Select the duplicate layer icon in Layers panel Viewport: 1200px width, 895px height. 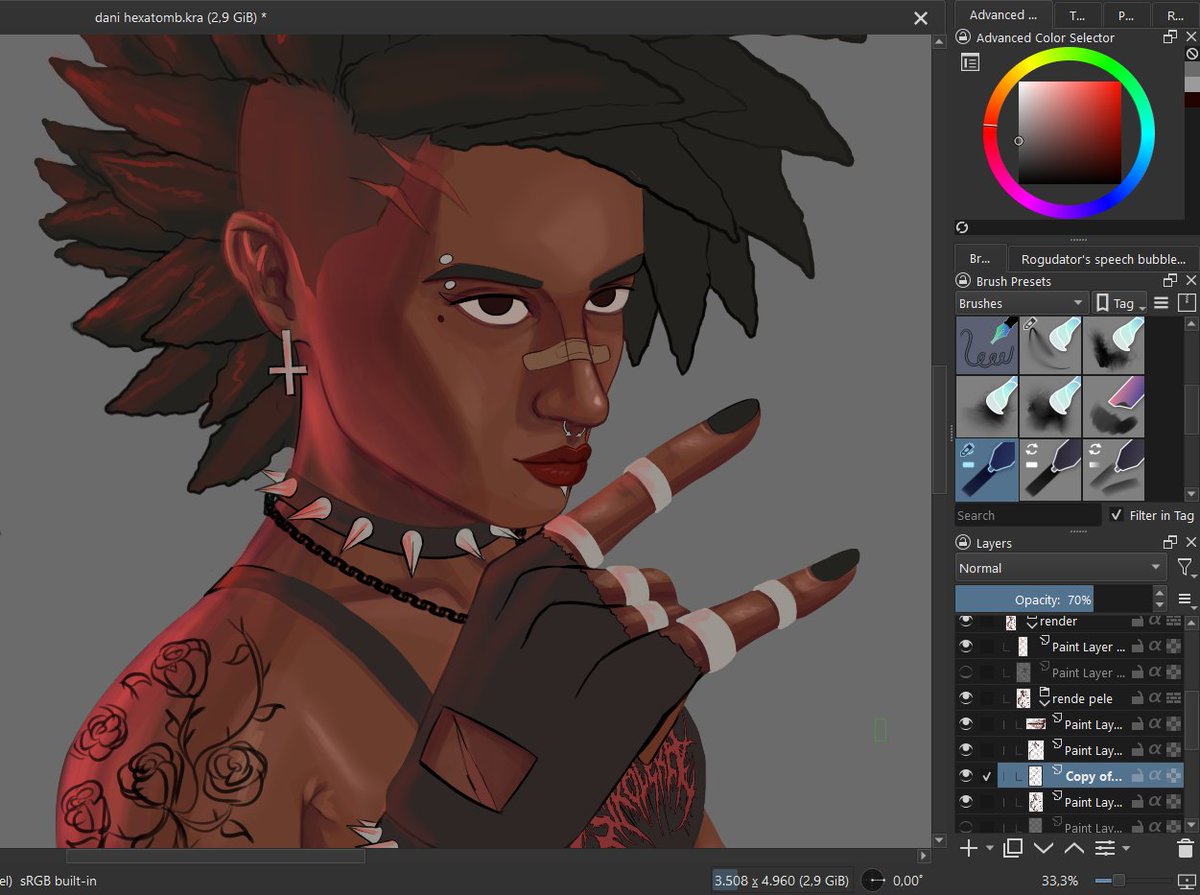1012,848
